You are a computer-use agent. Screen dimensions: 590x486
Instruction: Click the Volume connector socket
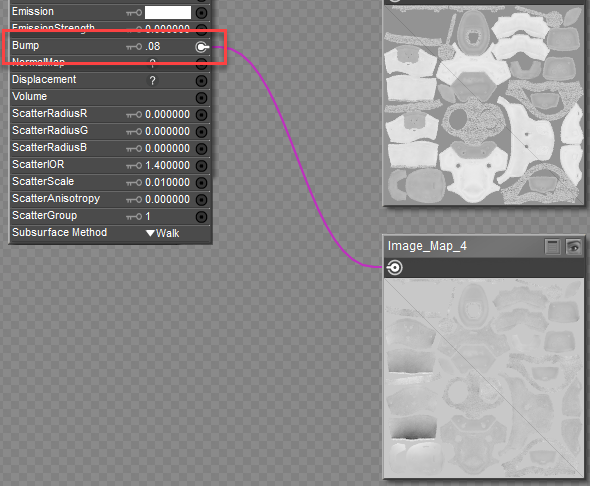[202, 98]
